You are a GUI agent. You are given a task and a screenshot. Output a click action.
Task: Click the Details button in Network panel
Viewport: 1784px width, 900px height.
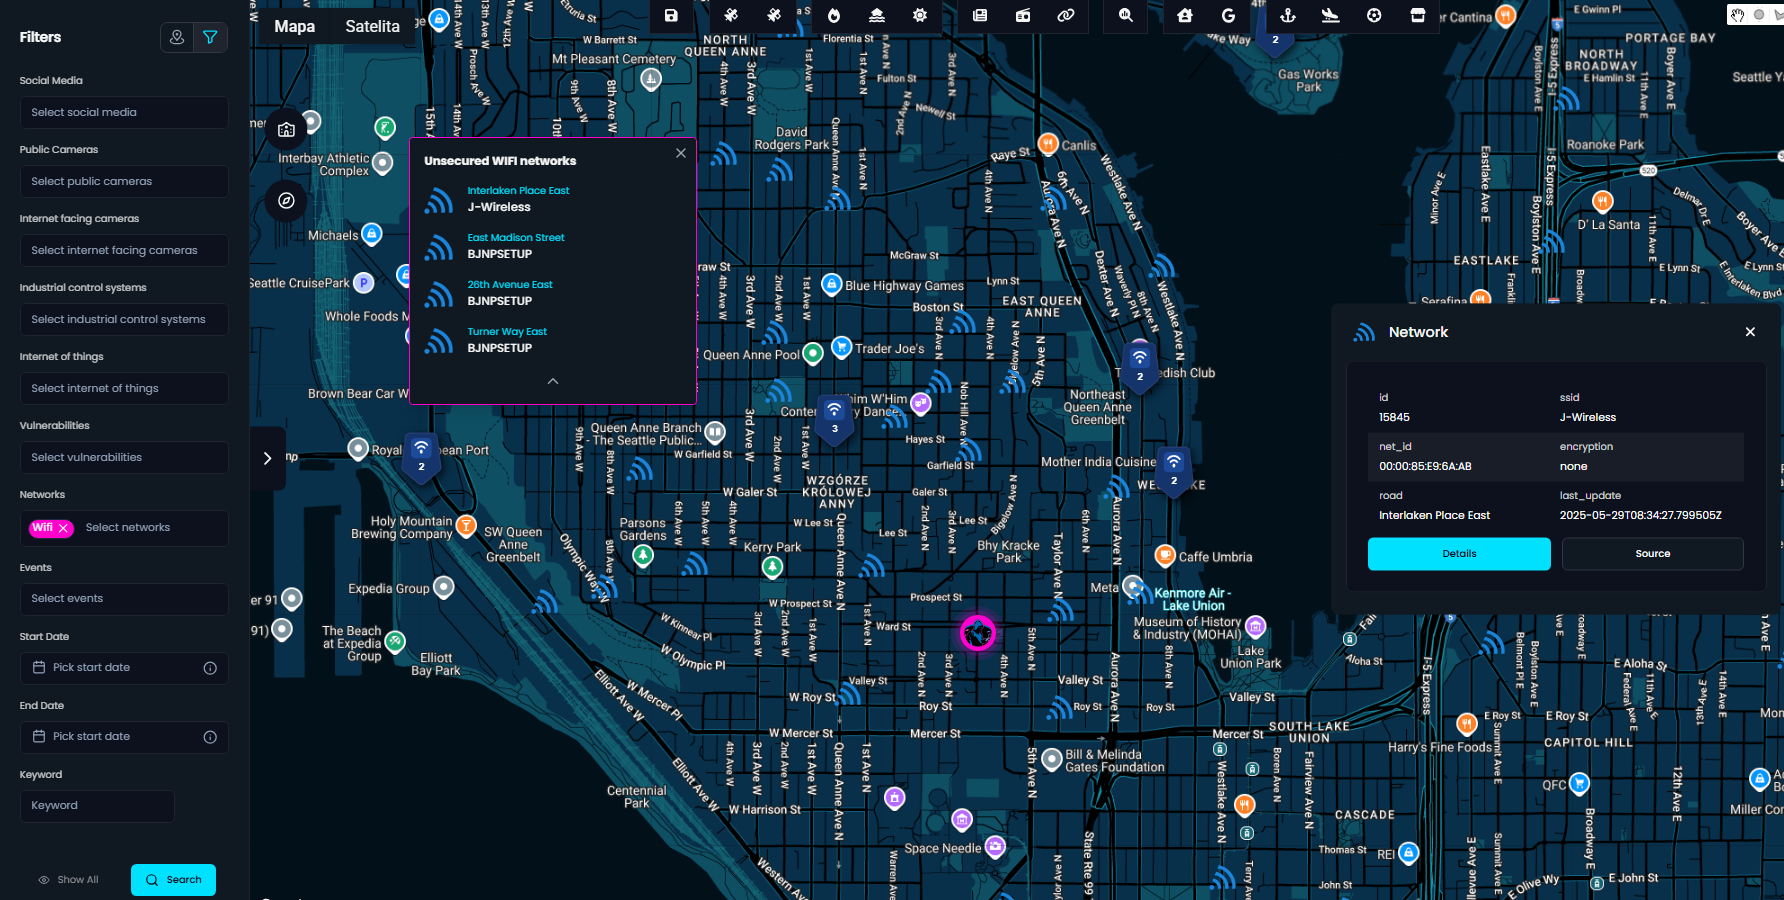[x=1459, y=554]
